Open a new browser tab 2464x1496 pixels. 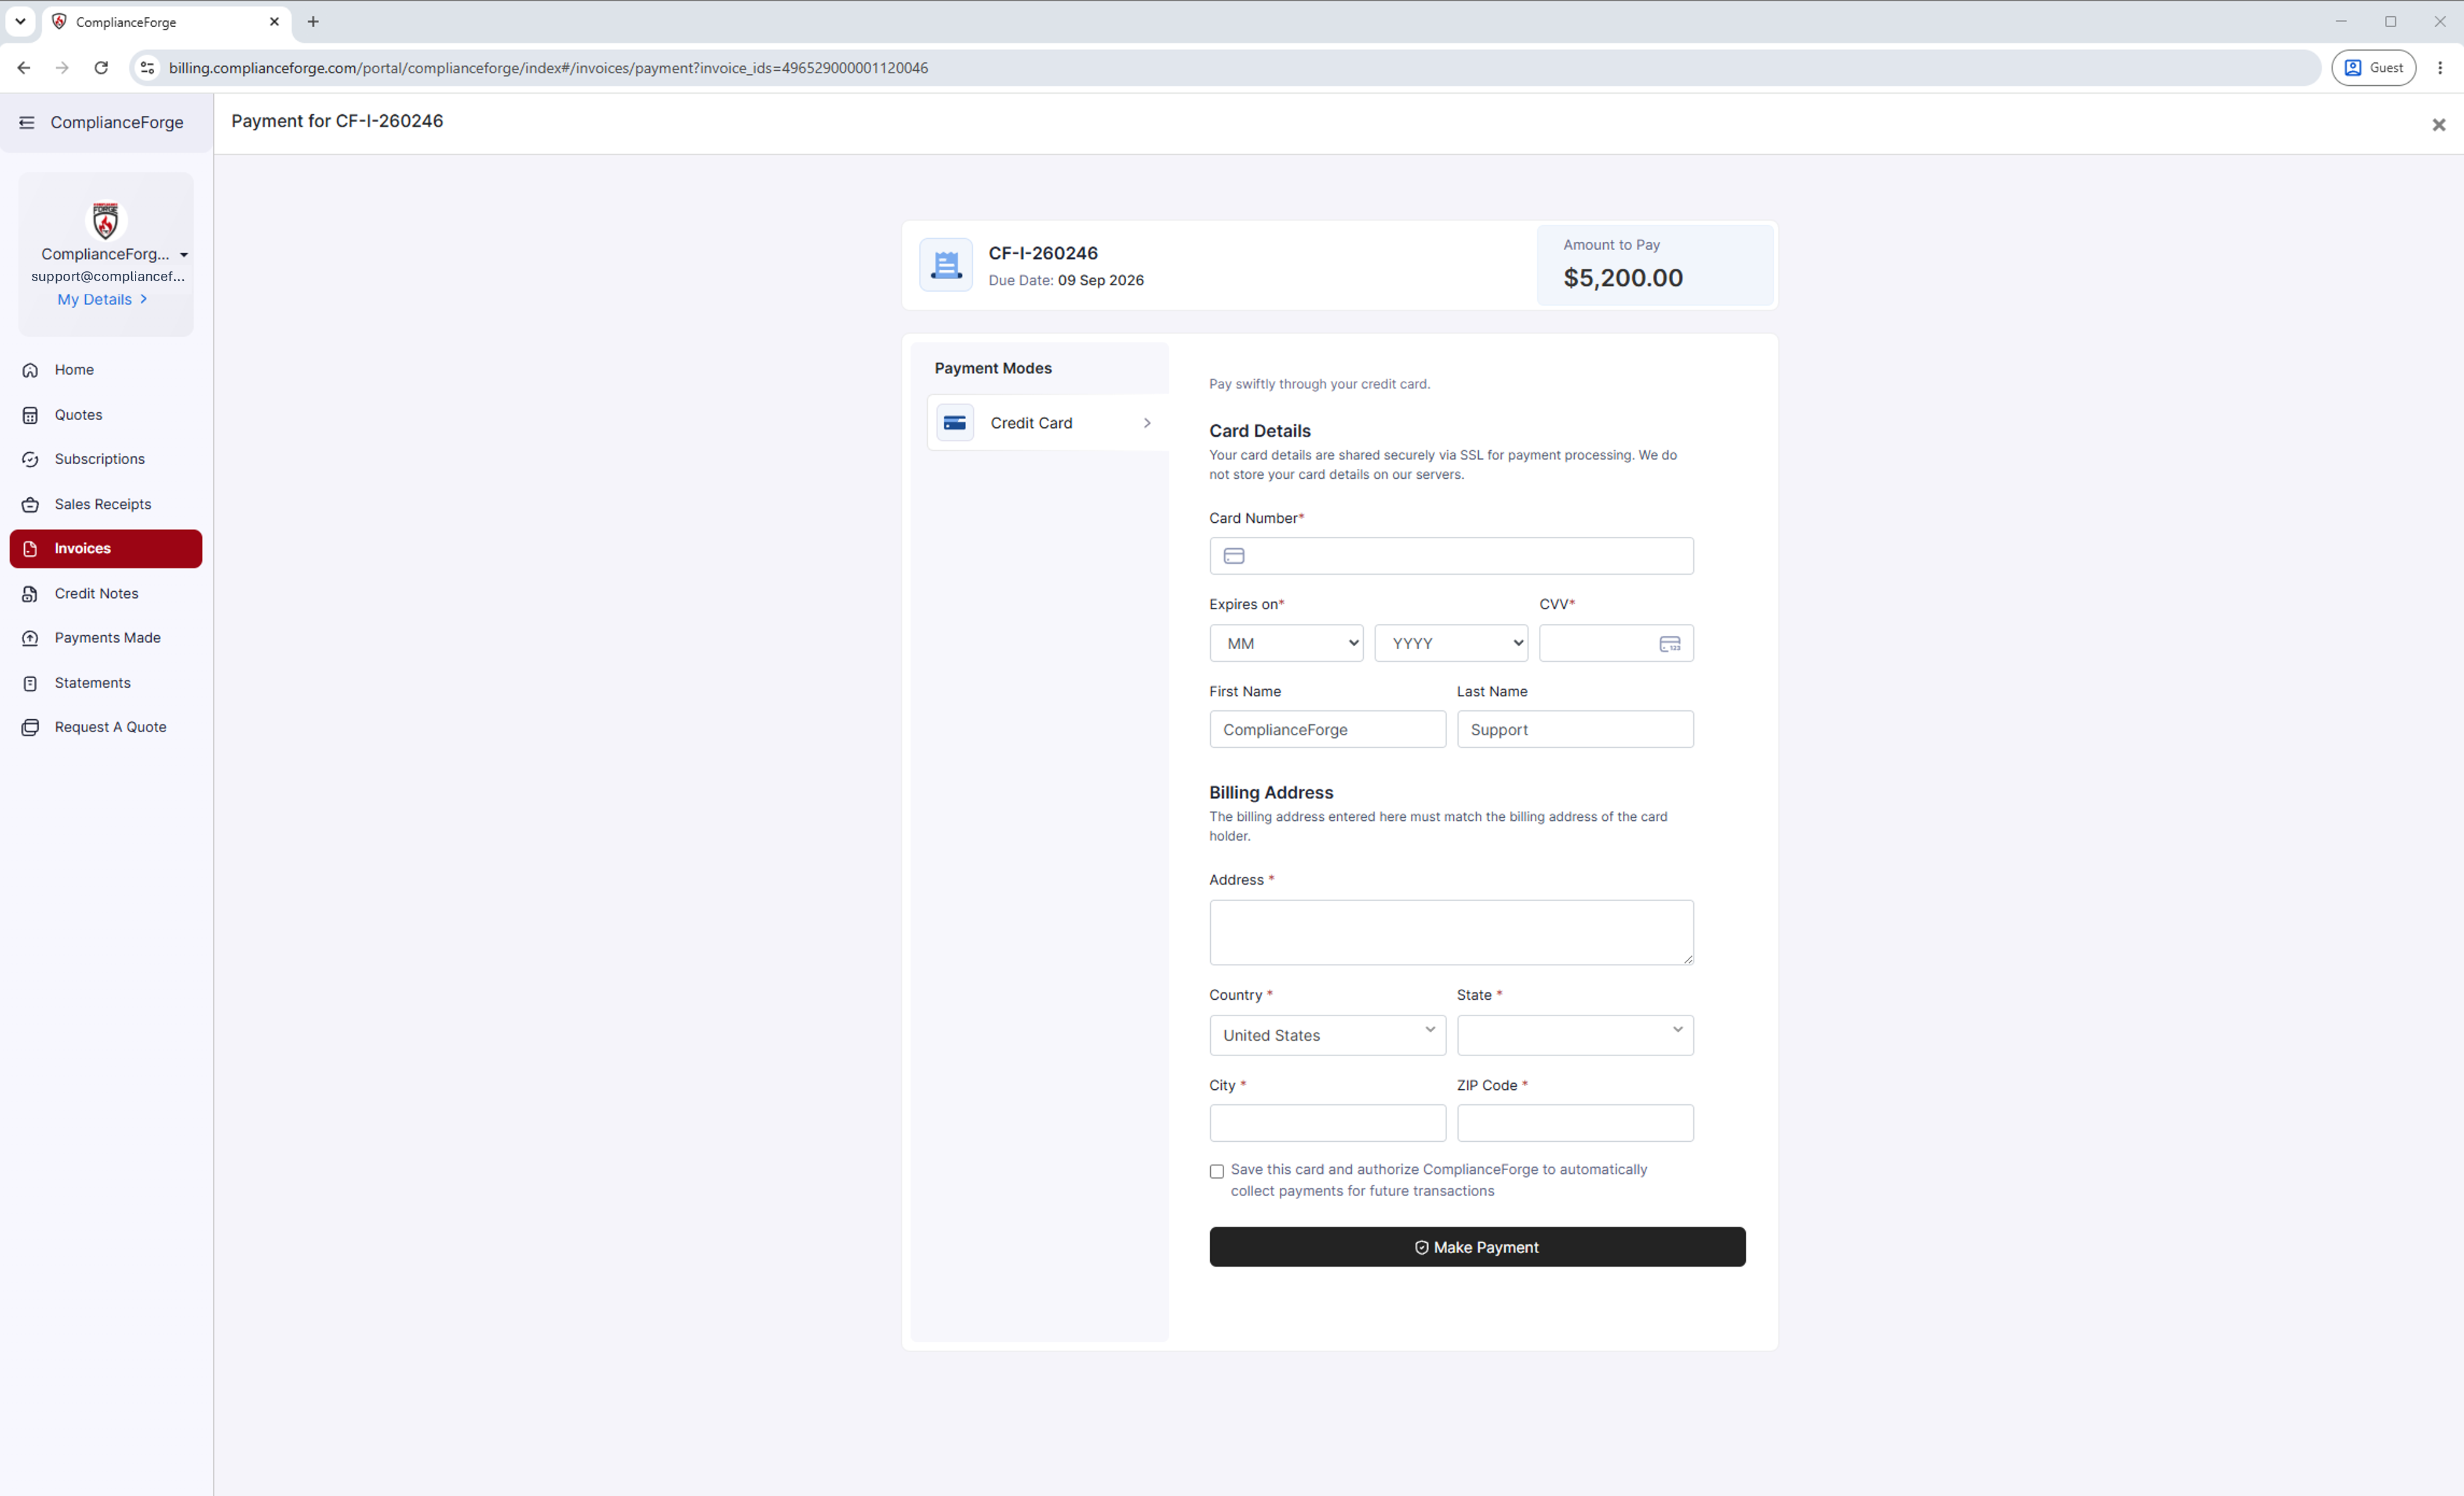click(313, 21)
